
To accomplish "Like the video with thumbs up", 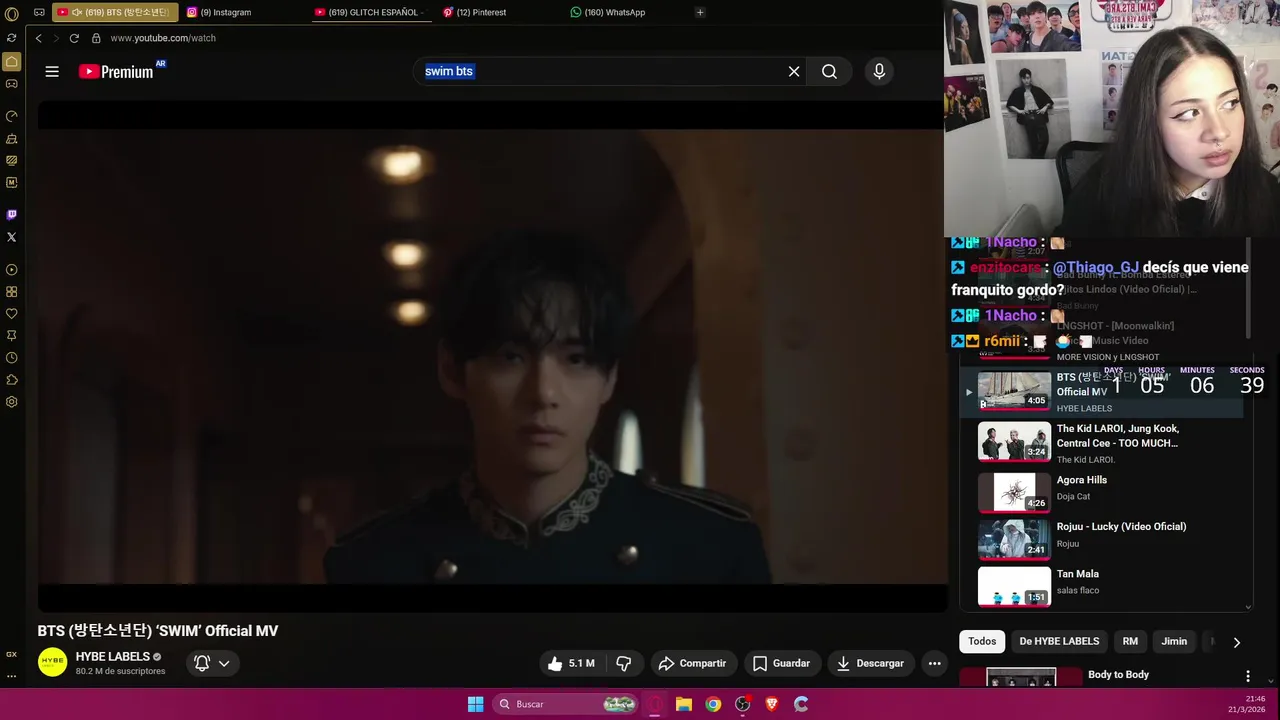I will [571, 663].
